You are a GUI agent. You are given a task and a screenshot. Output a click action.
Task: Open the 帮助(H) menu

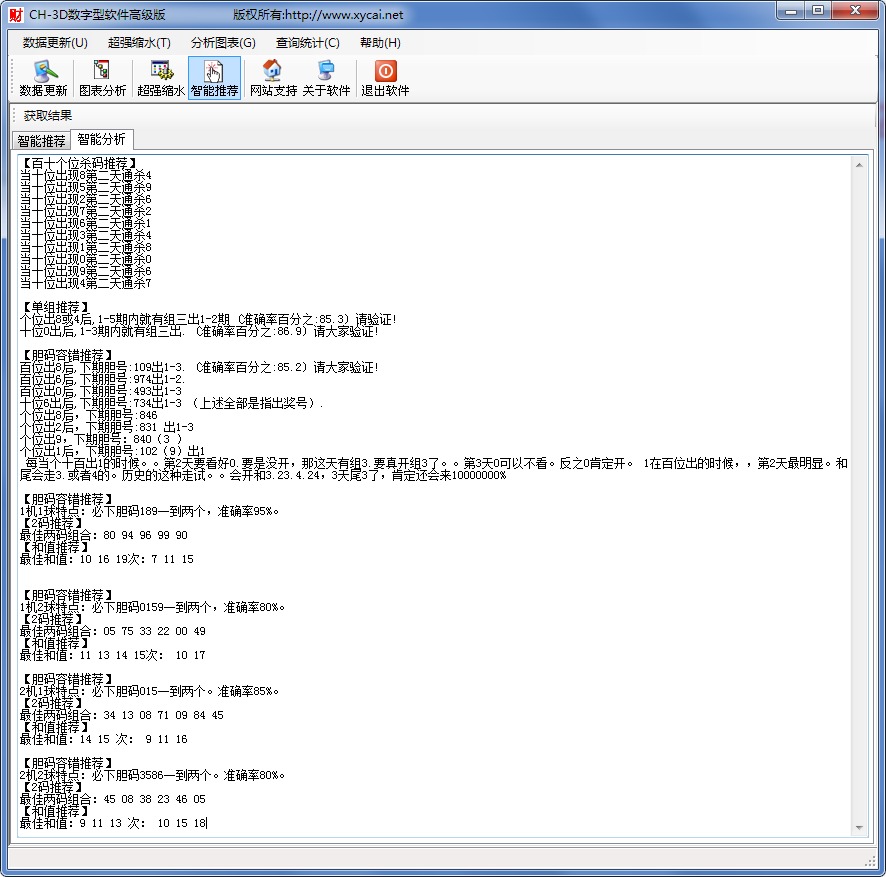click(x=380, y=43)
